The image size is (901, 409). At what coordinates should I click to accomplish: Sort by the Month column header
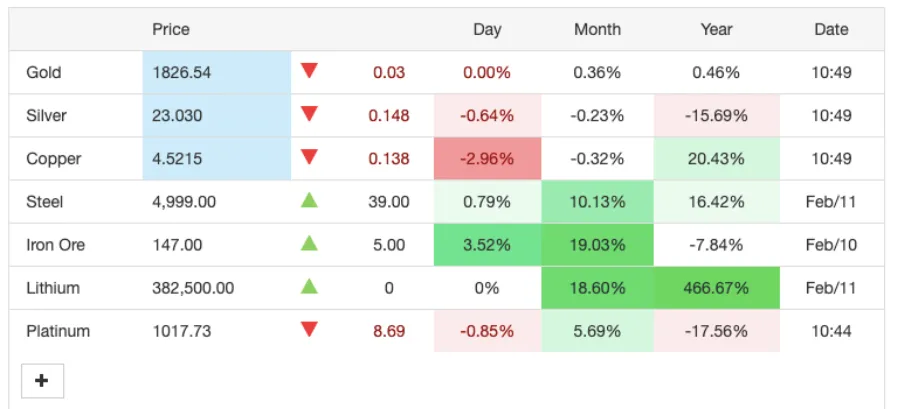[x=597, y=30]
